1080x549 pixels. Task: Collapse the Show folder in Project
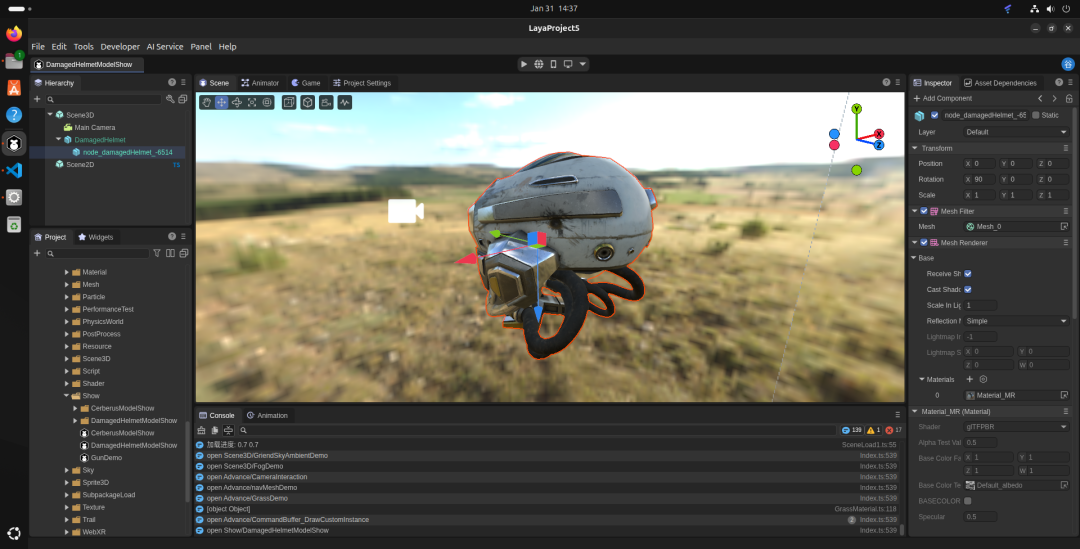tap(66, 396)
